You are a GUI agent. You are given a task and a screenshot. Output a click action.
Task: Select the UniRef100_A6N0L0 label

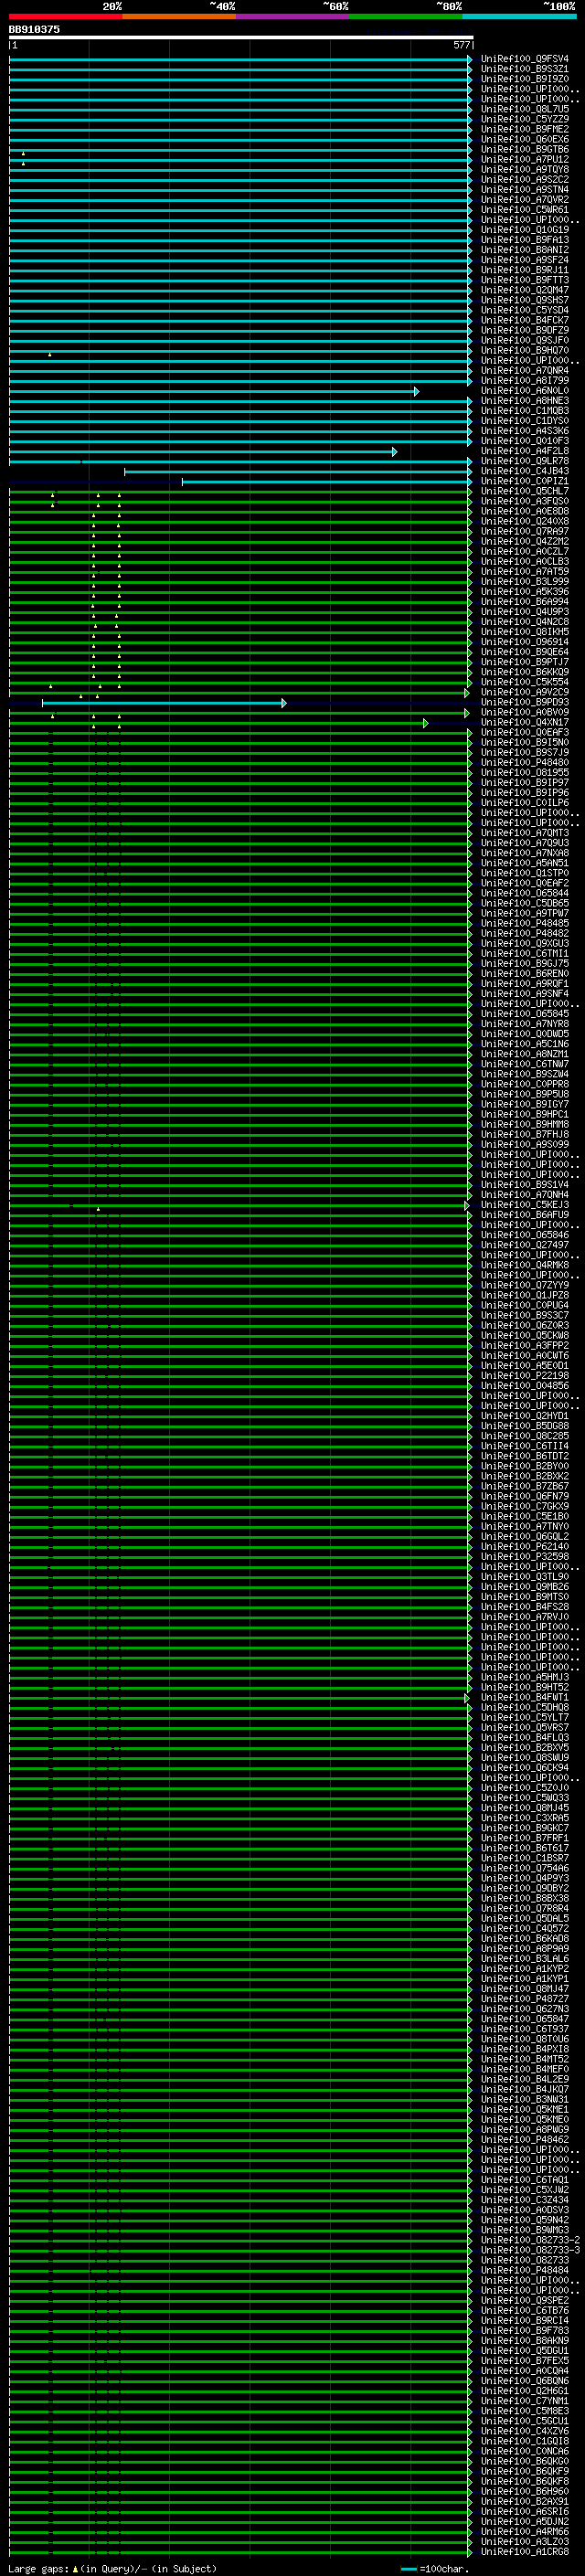tap(525, 390)
